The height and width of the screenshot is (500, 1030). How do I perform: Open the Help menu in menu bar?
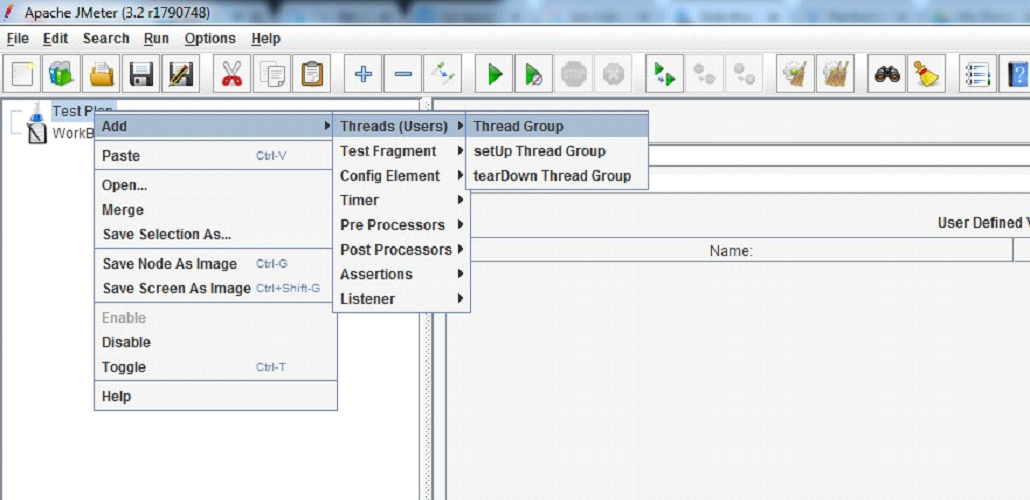click(x=266, y=39)
